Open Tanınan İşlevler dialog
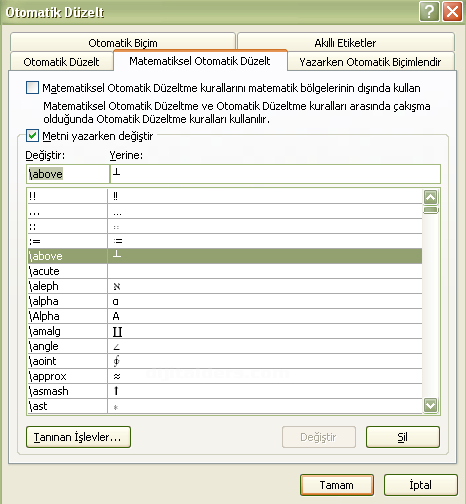 point(78,437)
